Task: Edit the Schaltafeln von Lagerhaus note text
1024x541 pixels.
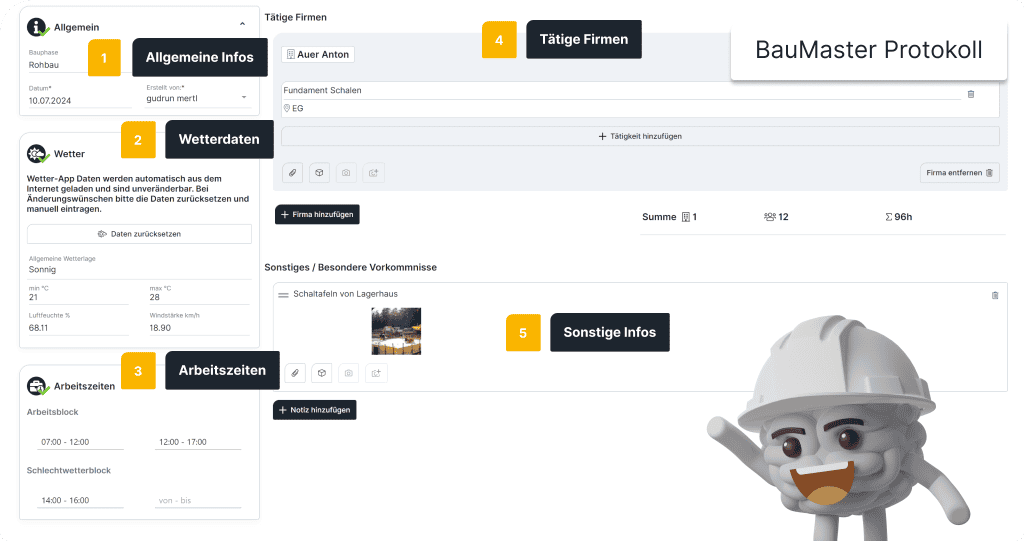Action: pyautogui.click(x=345, y=294)
